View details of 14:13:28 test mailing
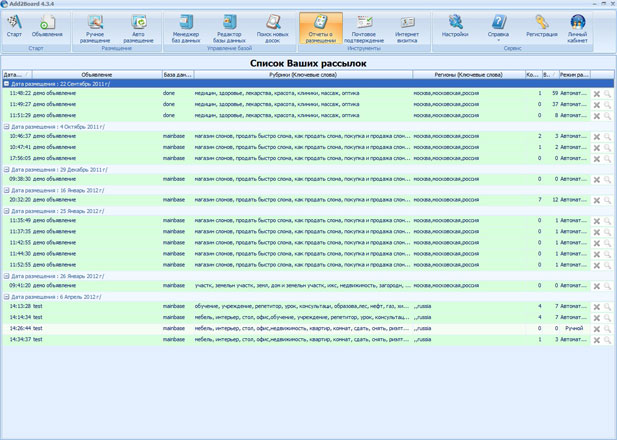Screen dimensions: 617x440 608,307
